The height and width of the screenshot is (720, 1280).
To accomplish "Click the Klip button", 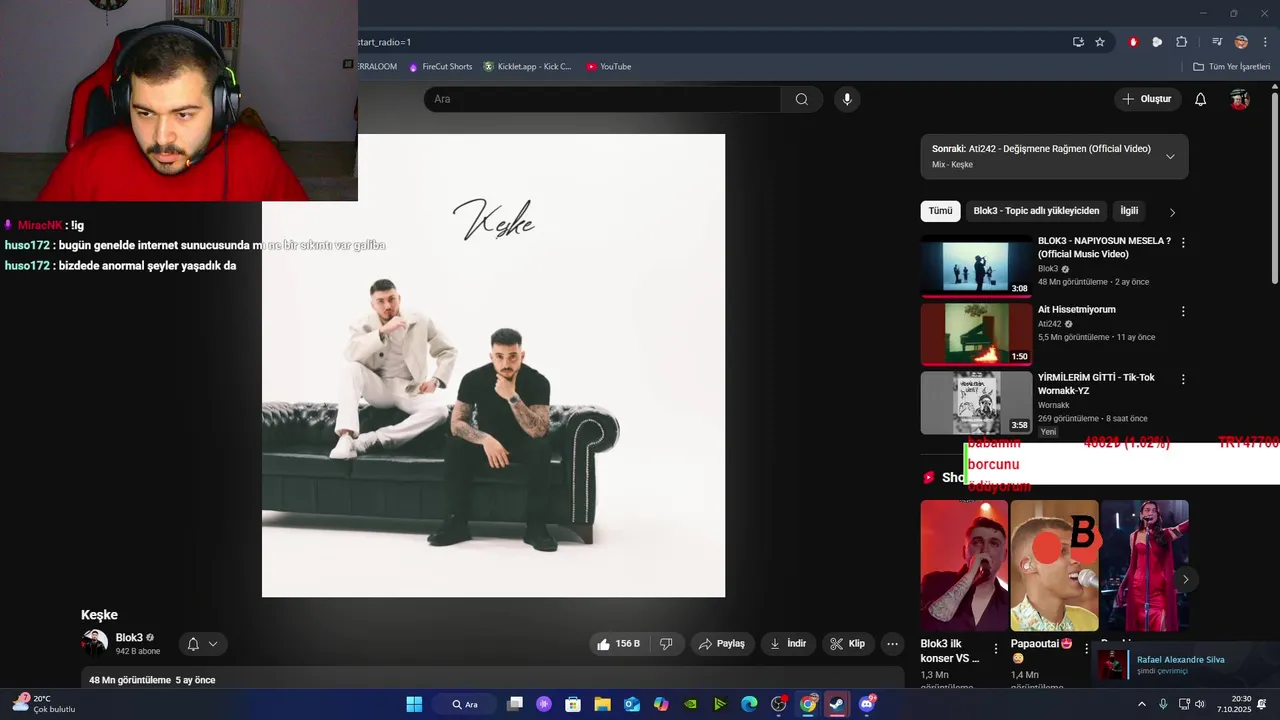I will point(848,644).
